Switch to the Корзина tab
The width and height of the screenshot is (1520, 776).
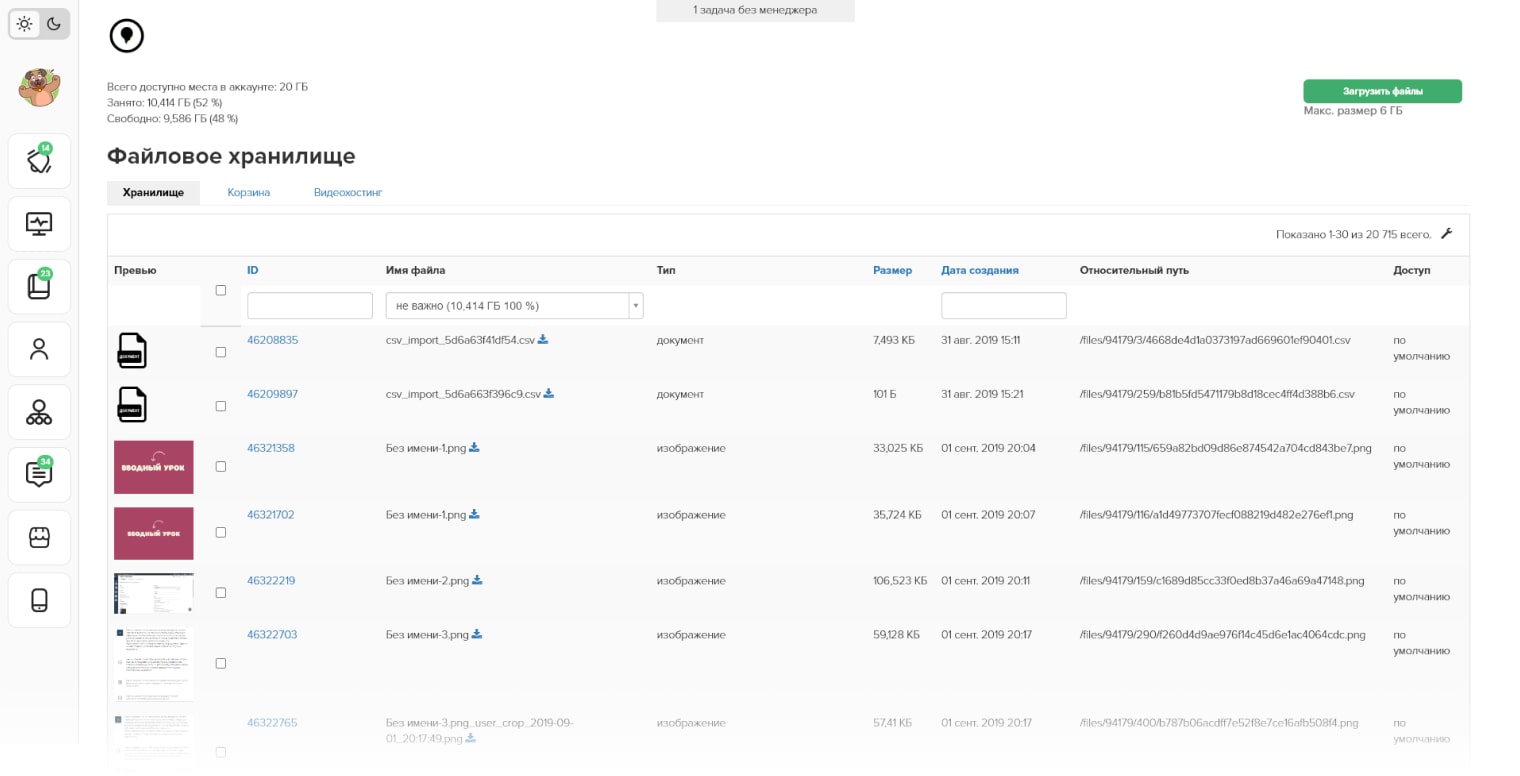click(248, 192)
